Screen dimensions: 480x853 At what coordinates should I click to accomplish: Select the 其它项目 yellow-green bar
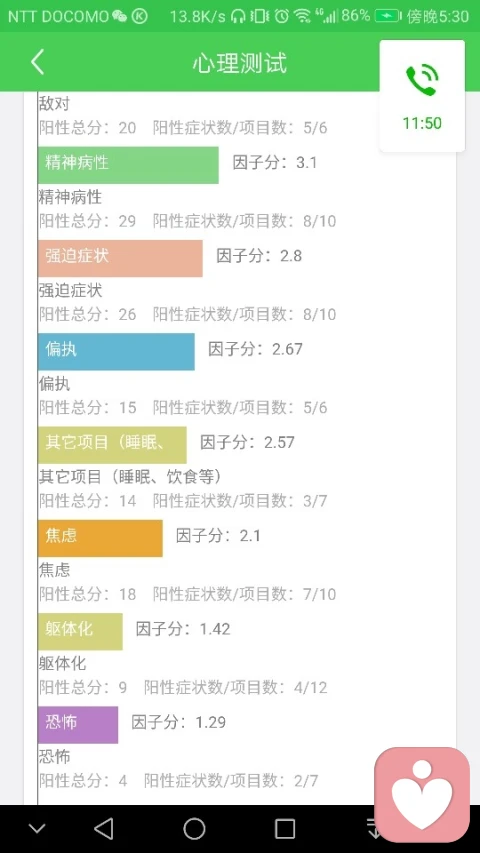[112, 445]
